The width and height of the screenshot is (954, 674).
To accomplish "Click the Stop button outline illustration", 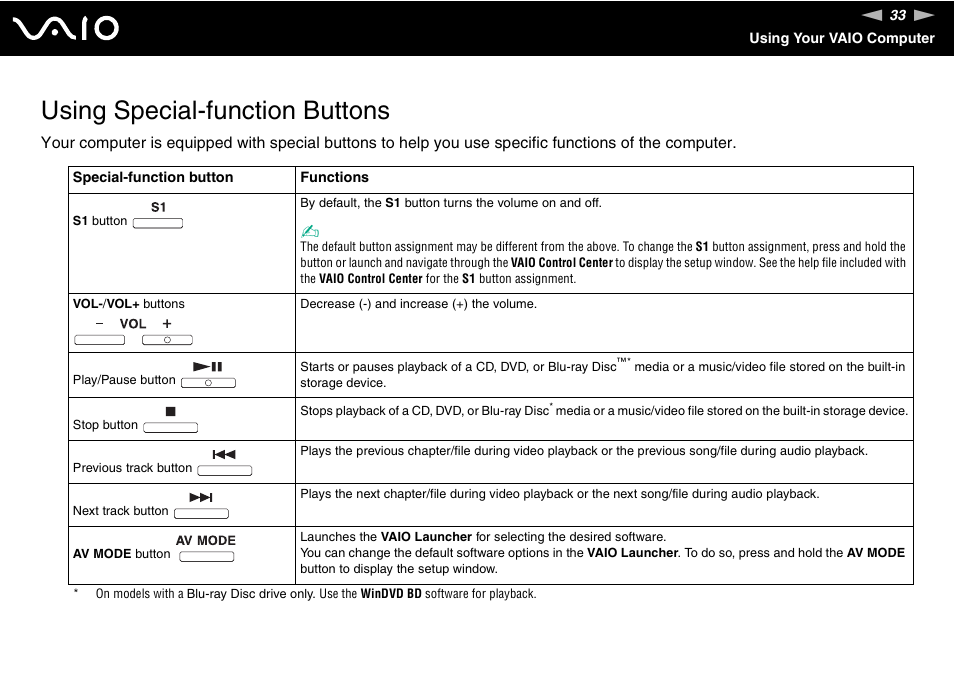I will 170,428.
